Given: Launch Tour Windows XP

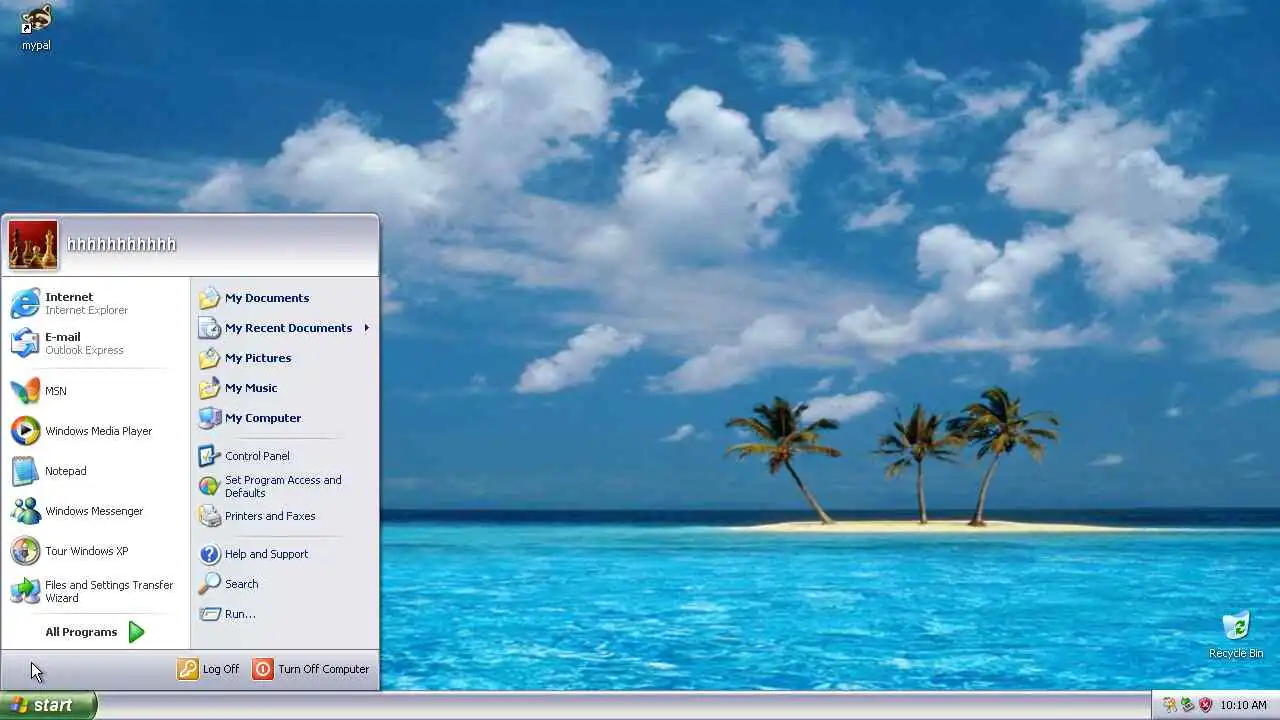Looking at the screenshot, I should point(96,551).
